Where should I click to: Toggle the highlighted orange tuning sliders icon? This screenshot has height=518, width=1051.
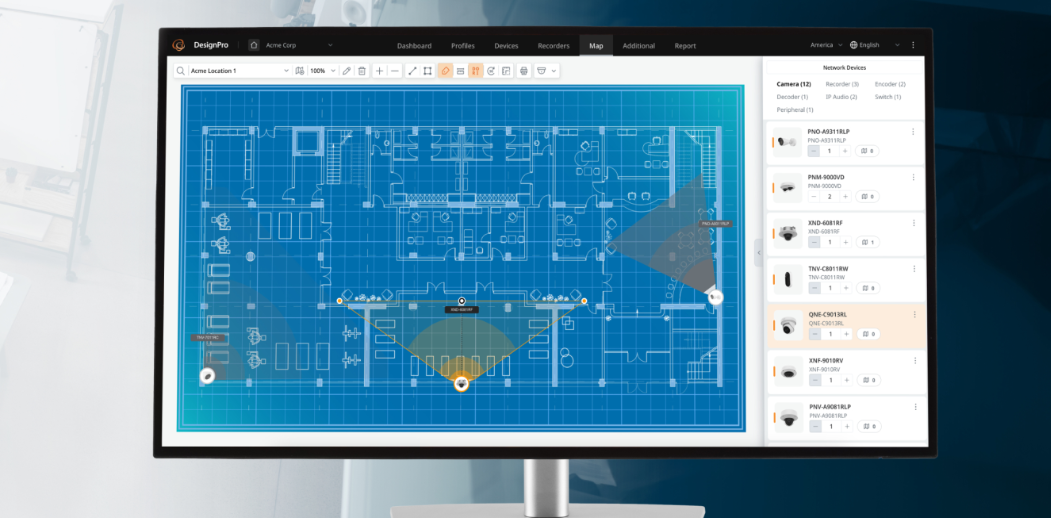coord(476,70)
